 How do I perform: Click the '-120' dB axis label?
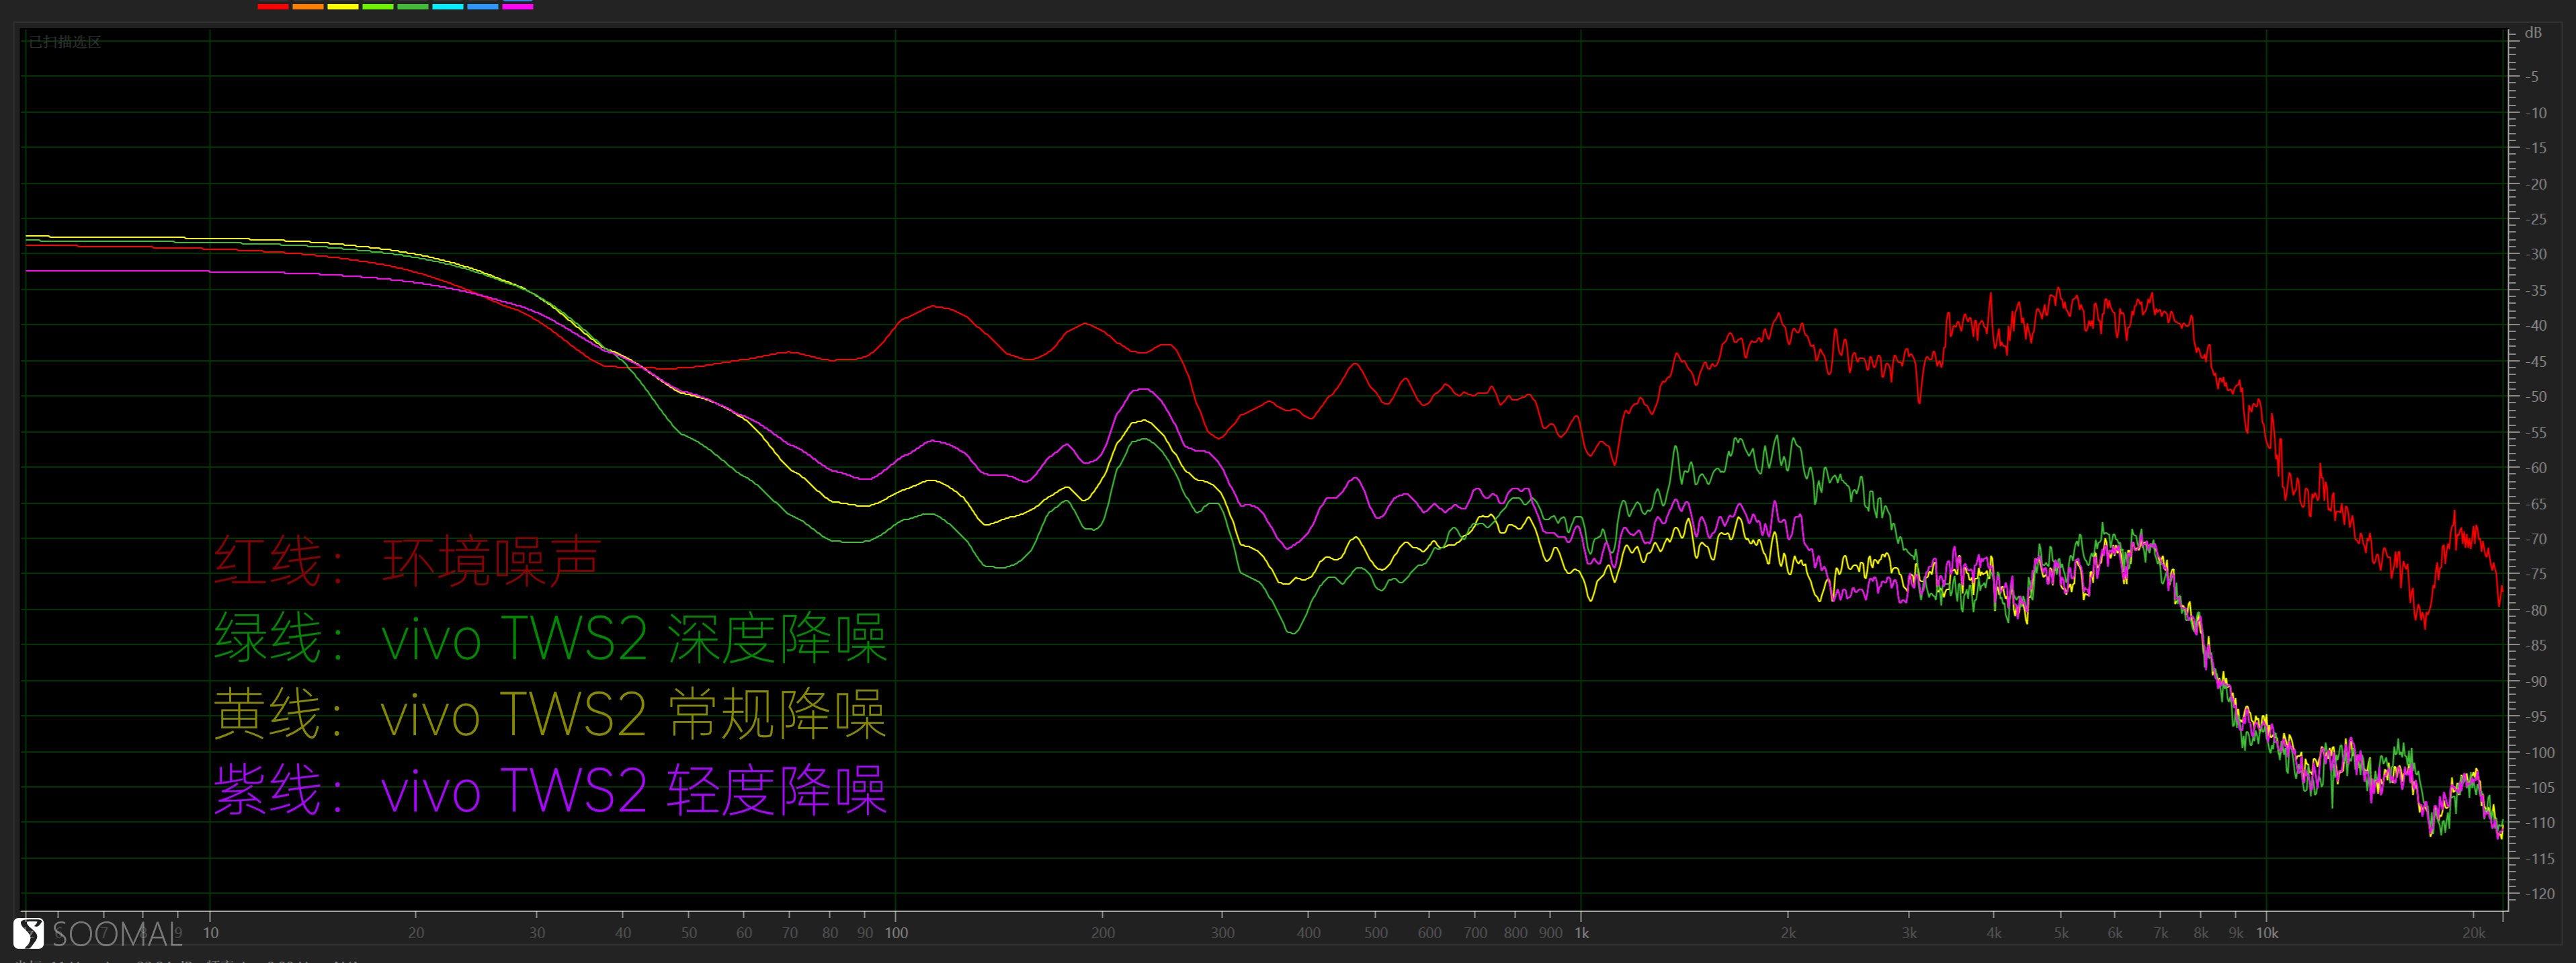coord(2539,894)
